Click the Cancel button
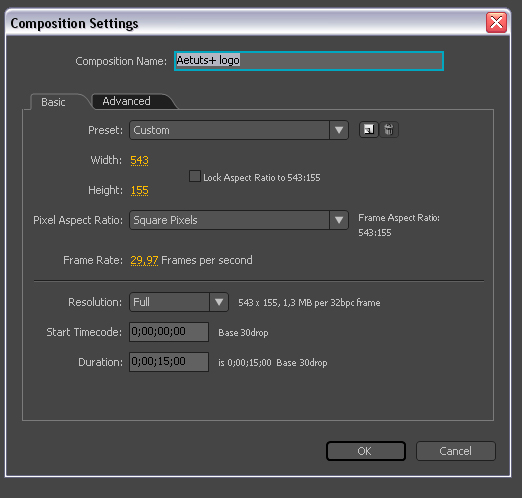522x498 pixels. (x=456, y=451)
